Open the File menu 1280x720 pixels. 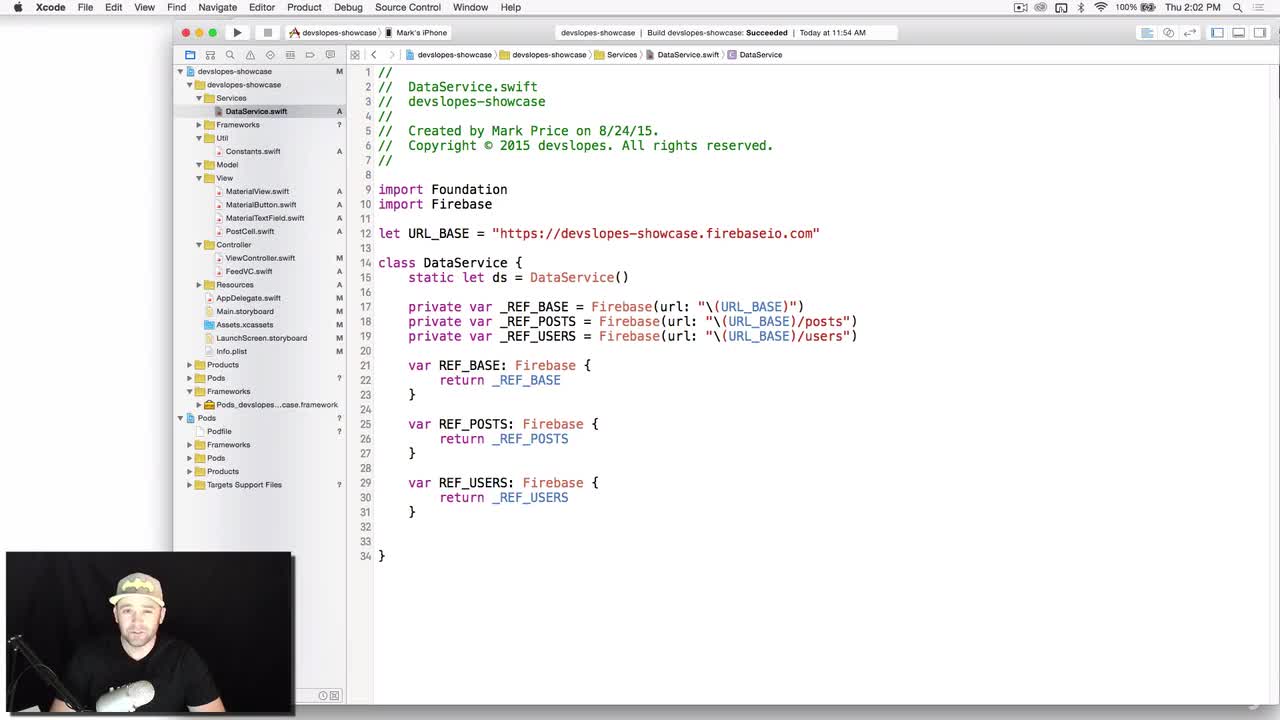click(x=85, y=7)
